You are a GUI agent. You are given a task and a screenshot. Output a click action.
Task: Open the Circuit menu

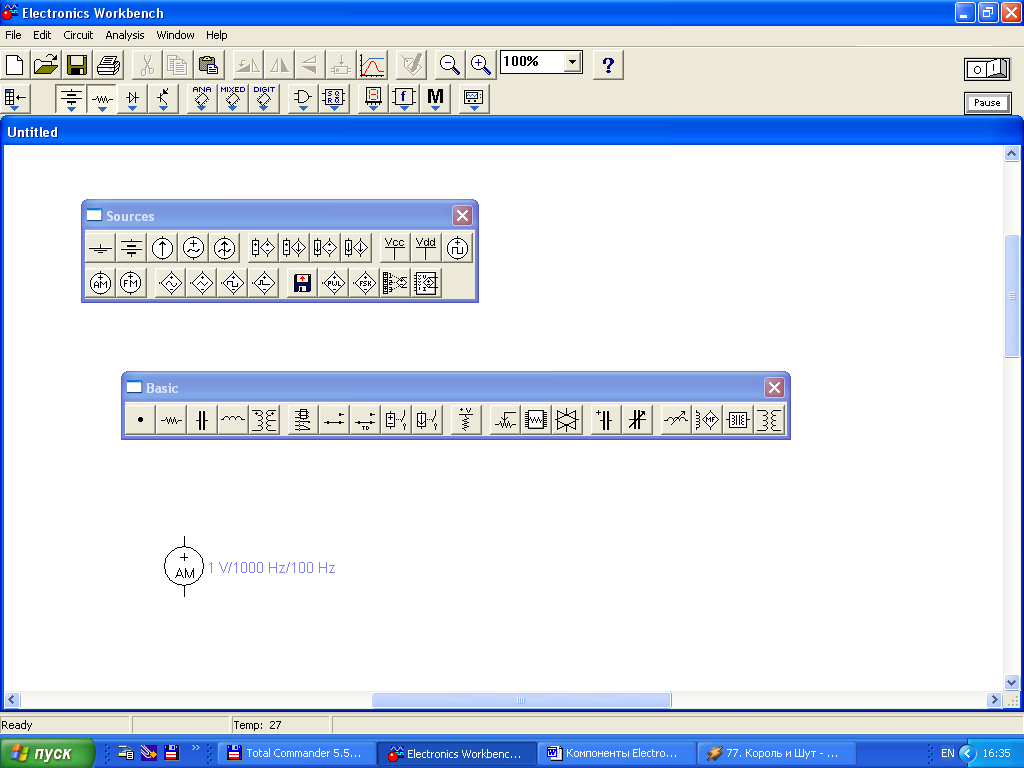click(x=78, y=35)
